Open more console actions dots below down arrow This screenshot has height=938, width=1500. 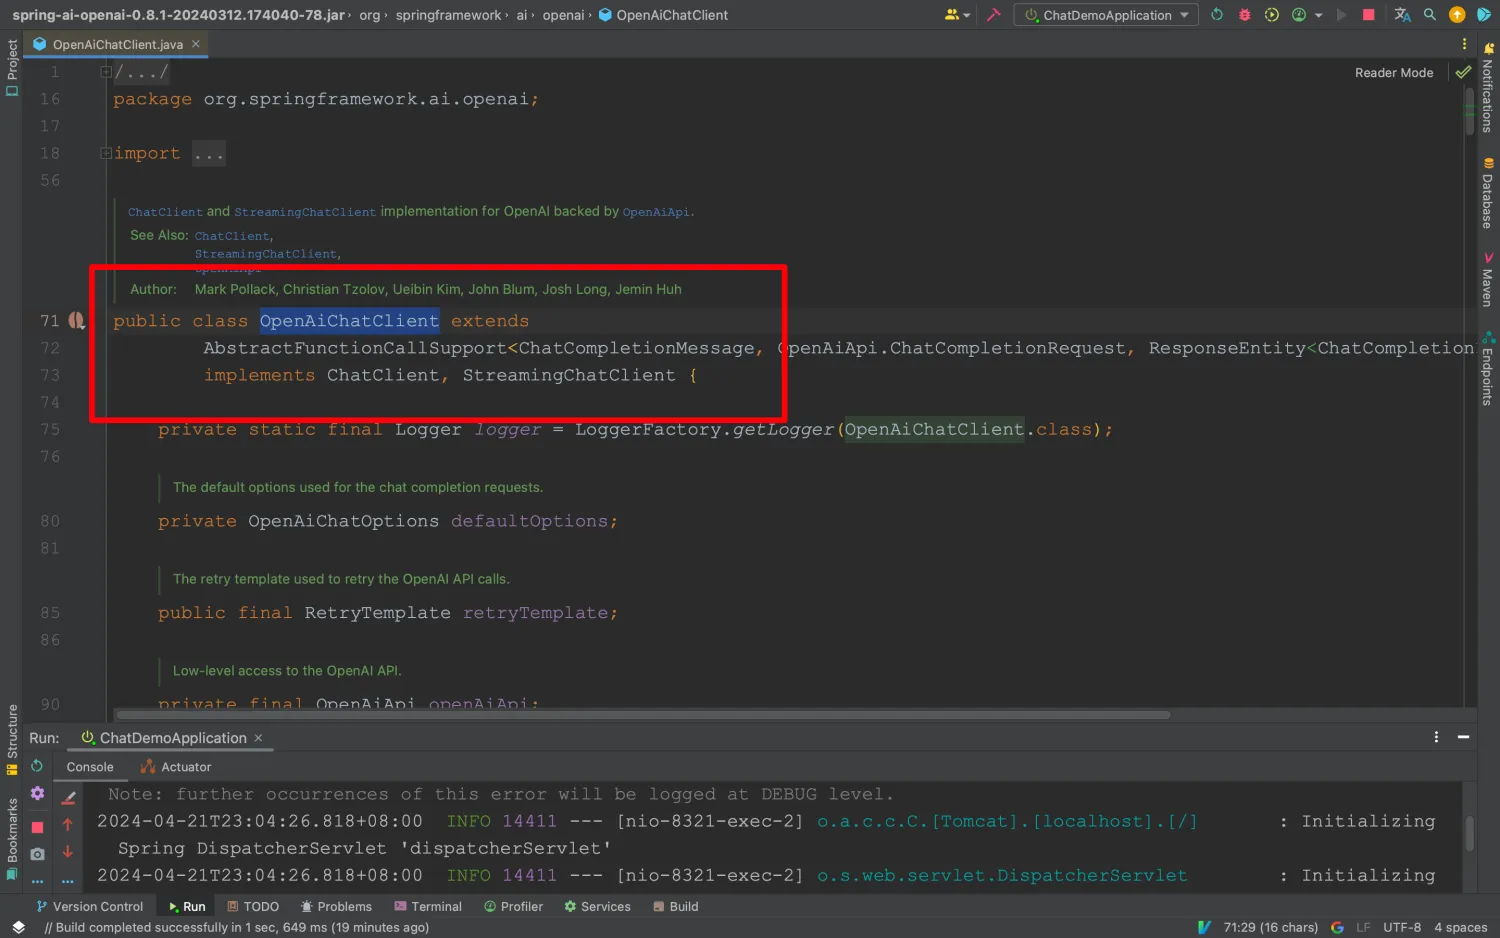tap(68, 881)
